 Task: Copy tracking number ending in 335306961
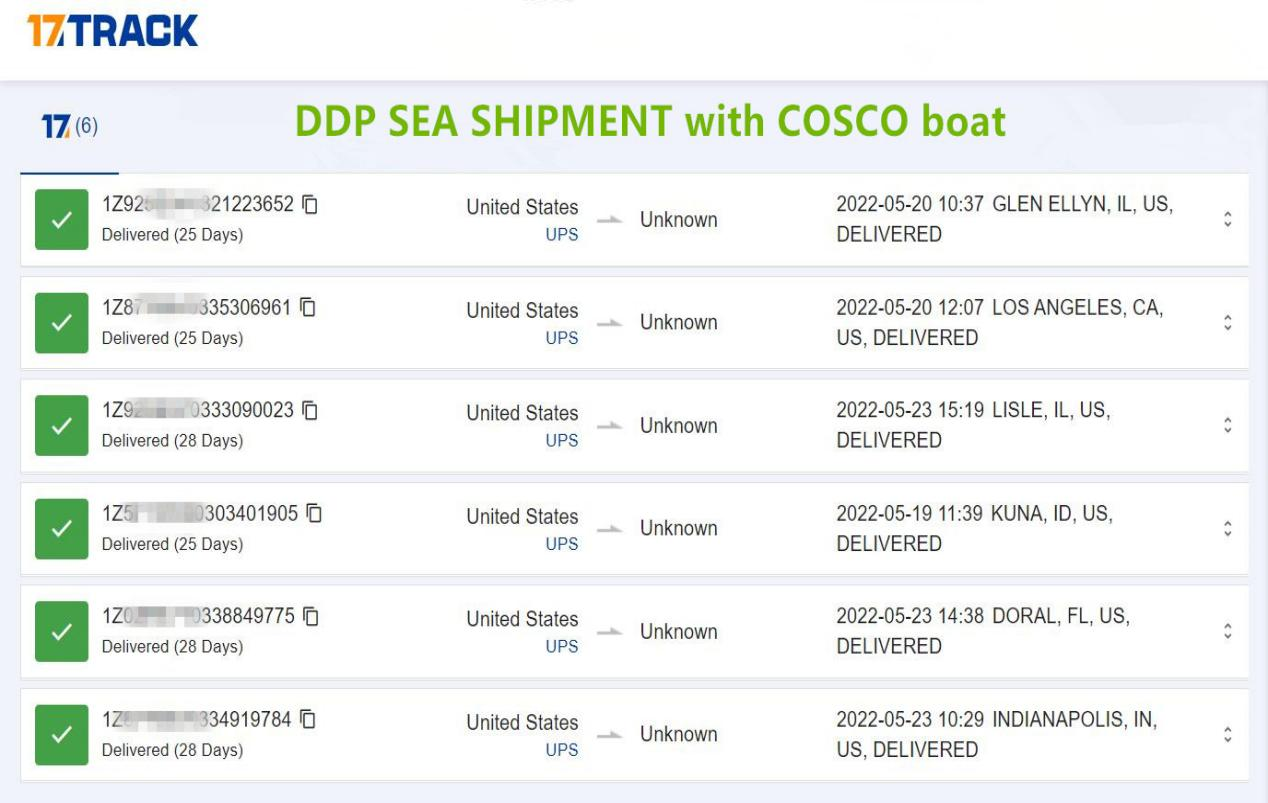point(309,307)
